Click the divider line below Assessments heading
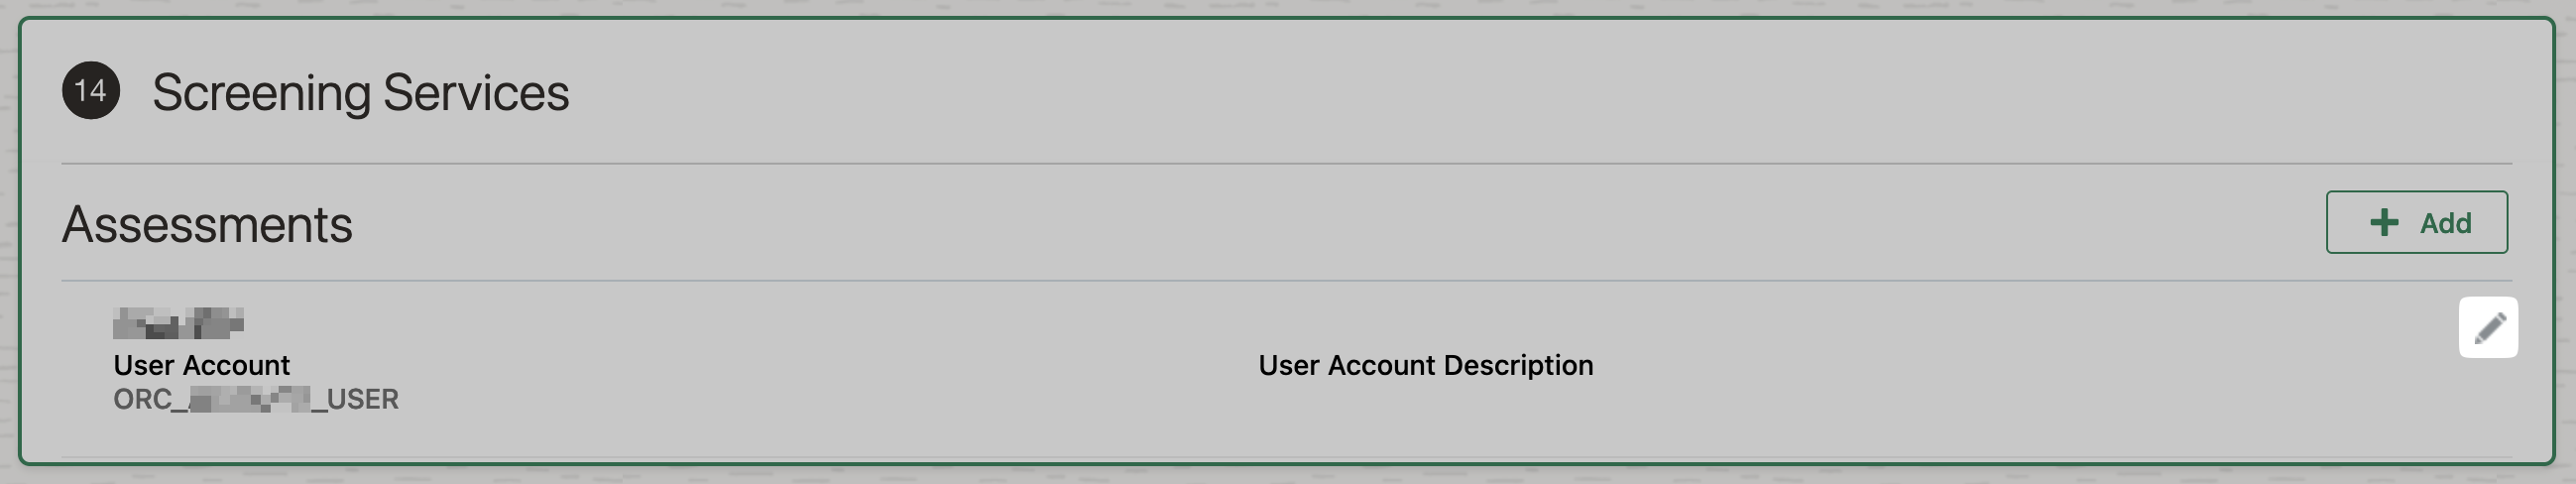The image size is (2576, 484). click(x=1286, y=281)
